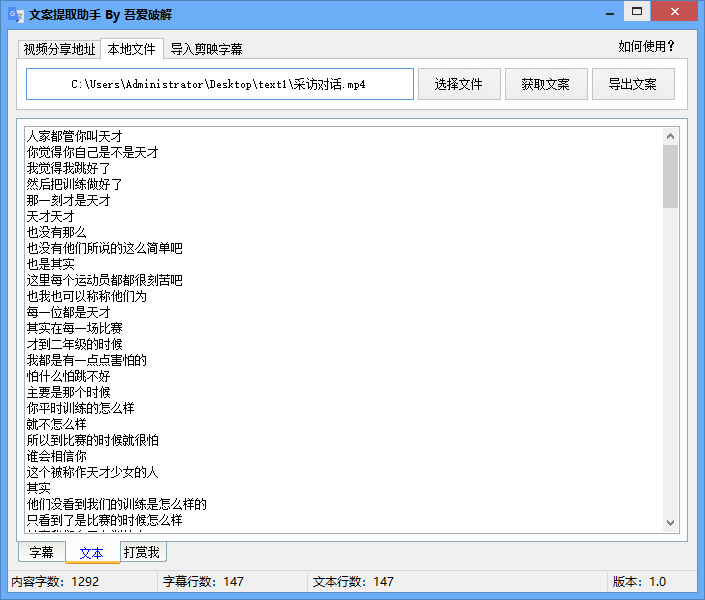The image size is (705, 600).
Task: Click the app icon in the title bar
Action: 15,15
